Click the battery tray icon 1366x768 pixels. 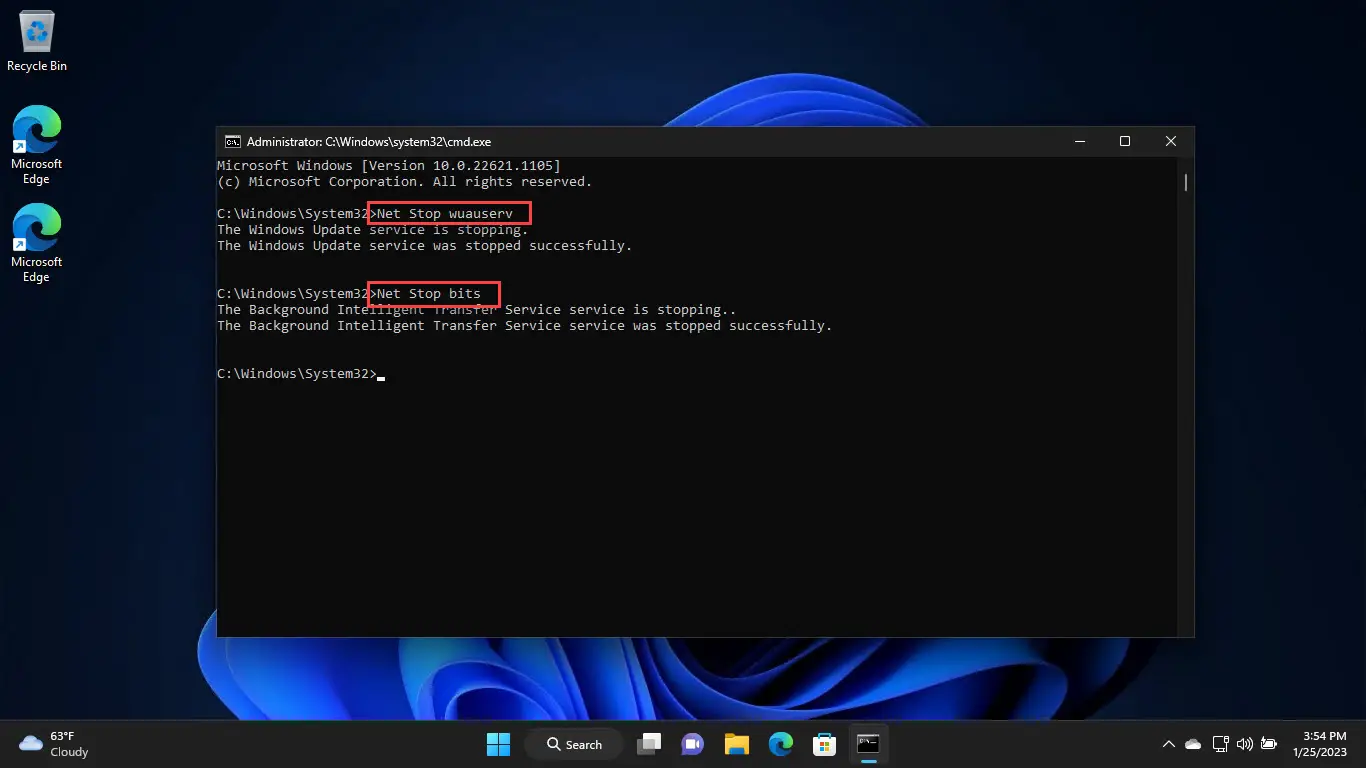click(x=1269, y=744)
